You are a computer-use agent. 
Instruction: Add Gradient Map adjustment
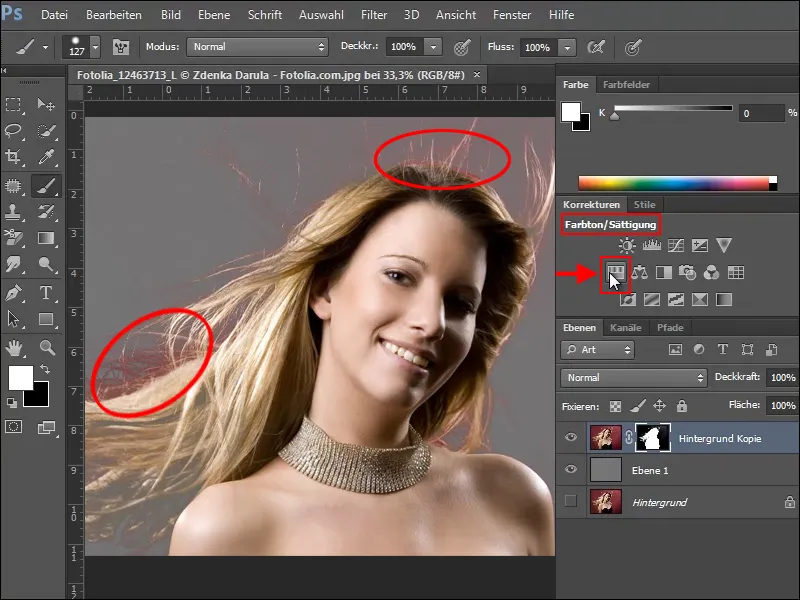[x=724, y=299]
